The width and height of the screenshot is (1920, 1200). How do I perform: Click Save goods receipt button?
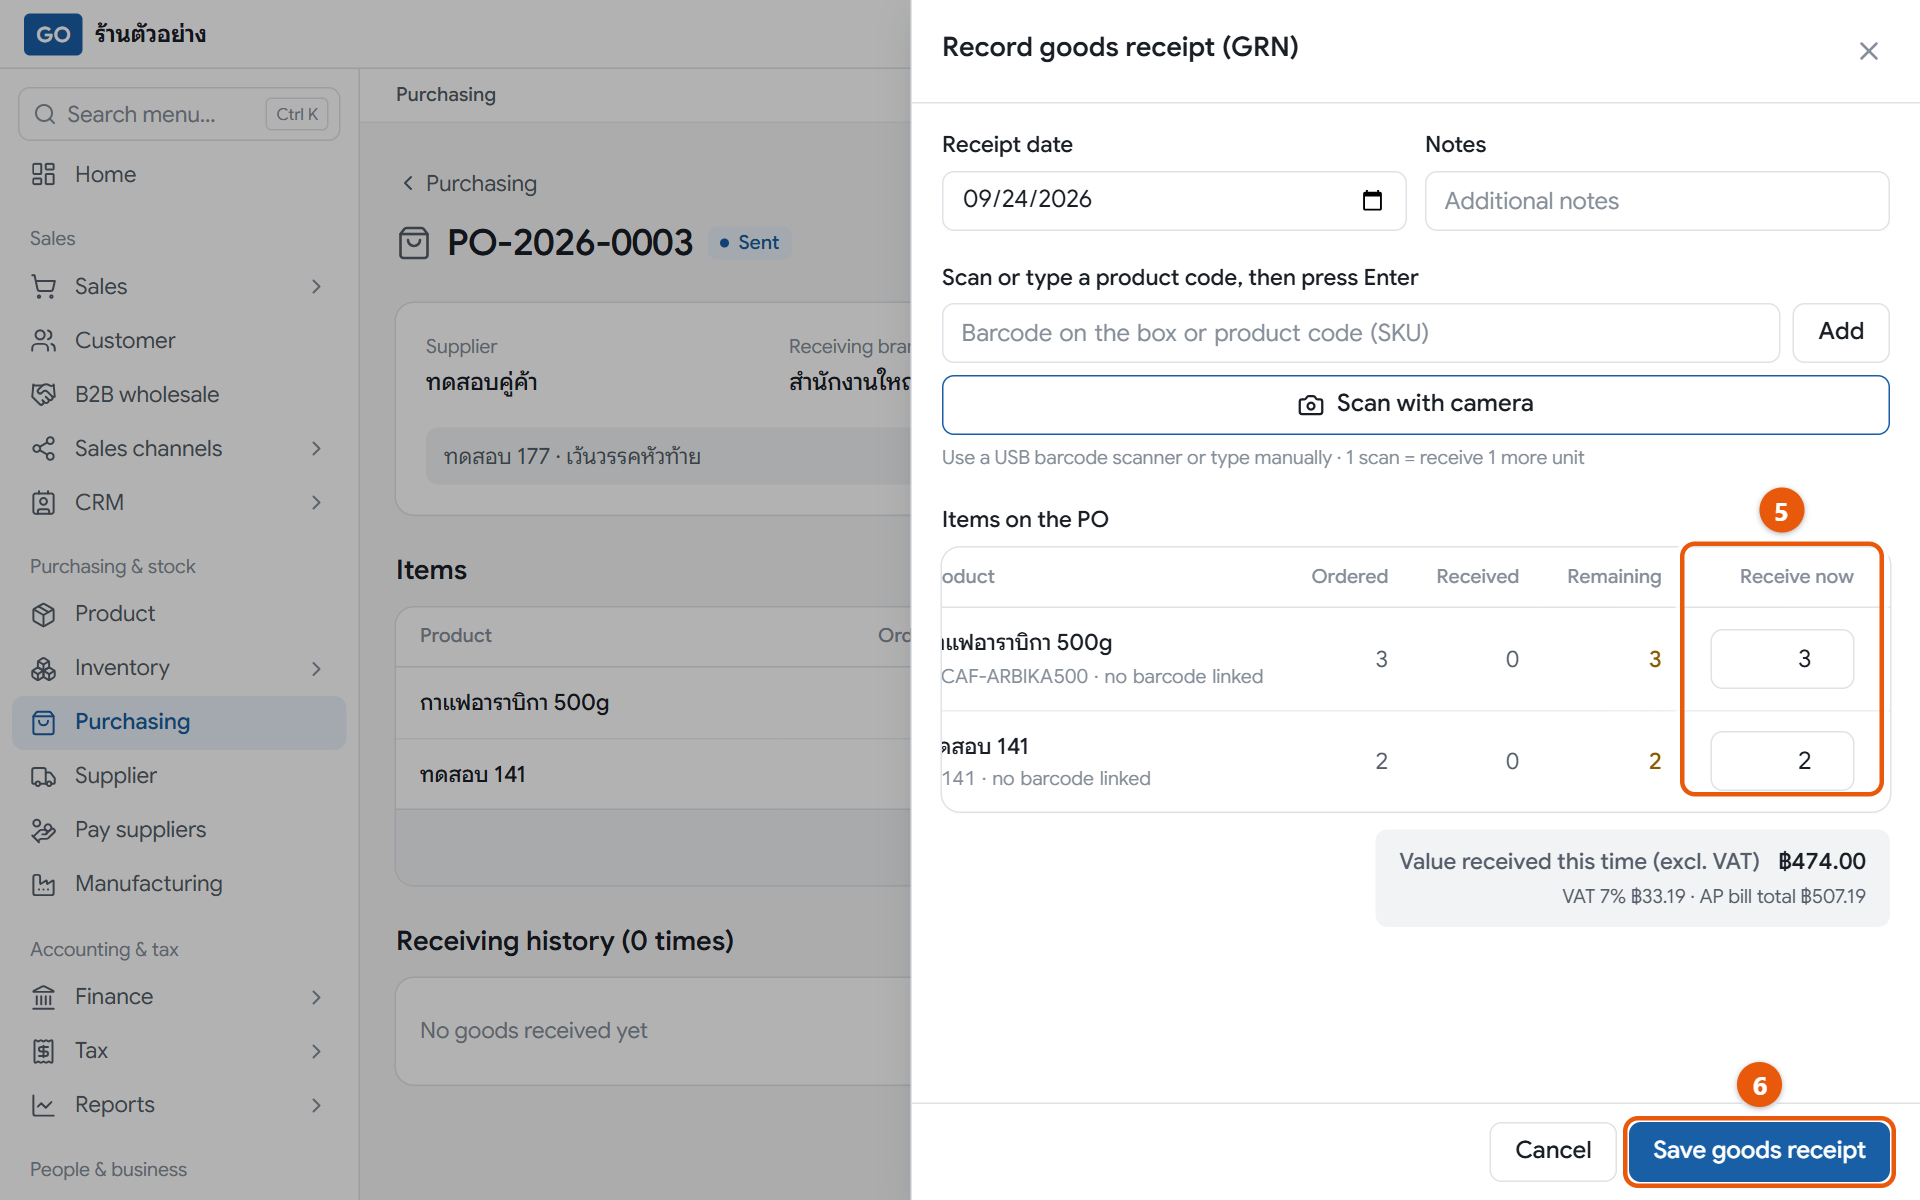coord(1759,1151)
